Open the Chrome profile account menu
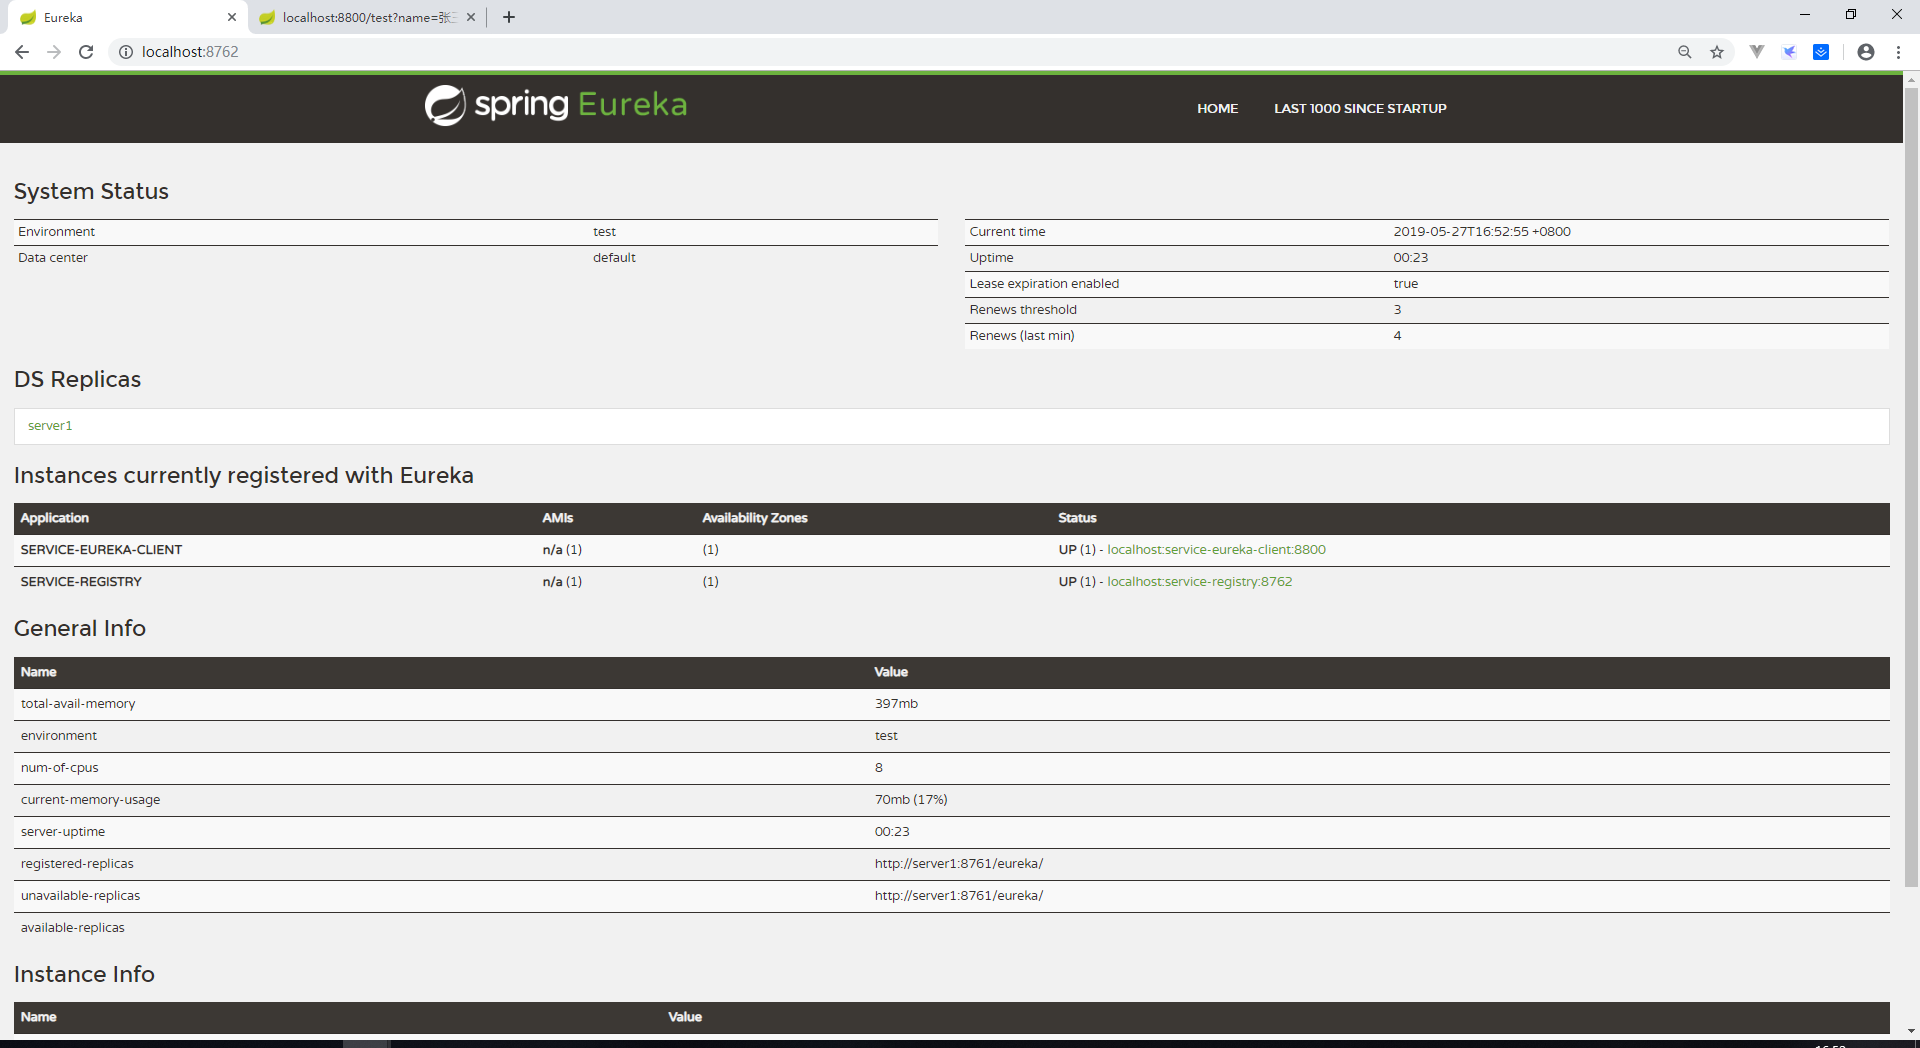Image resolution: width=1920 pixels, height=1048 pixels. [x=1866, y=52]
